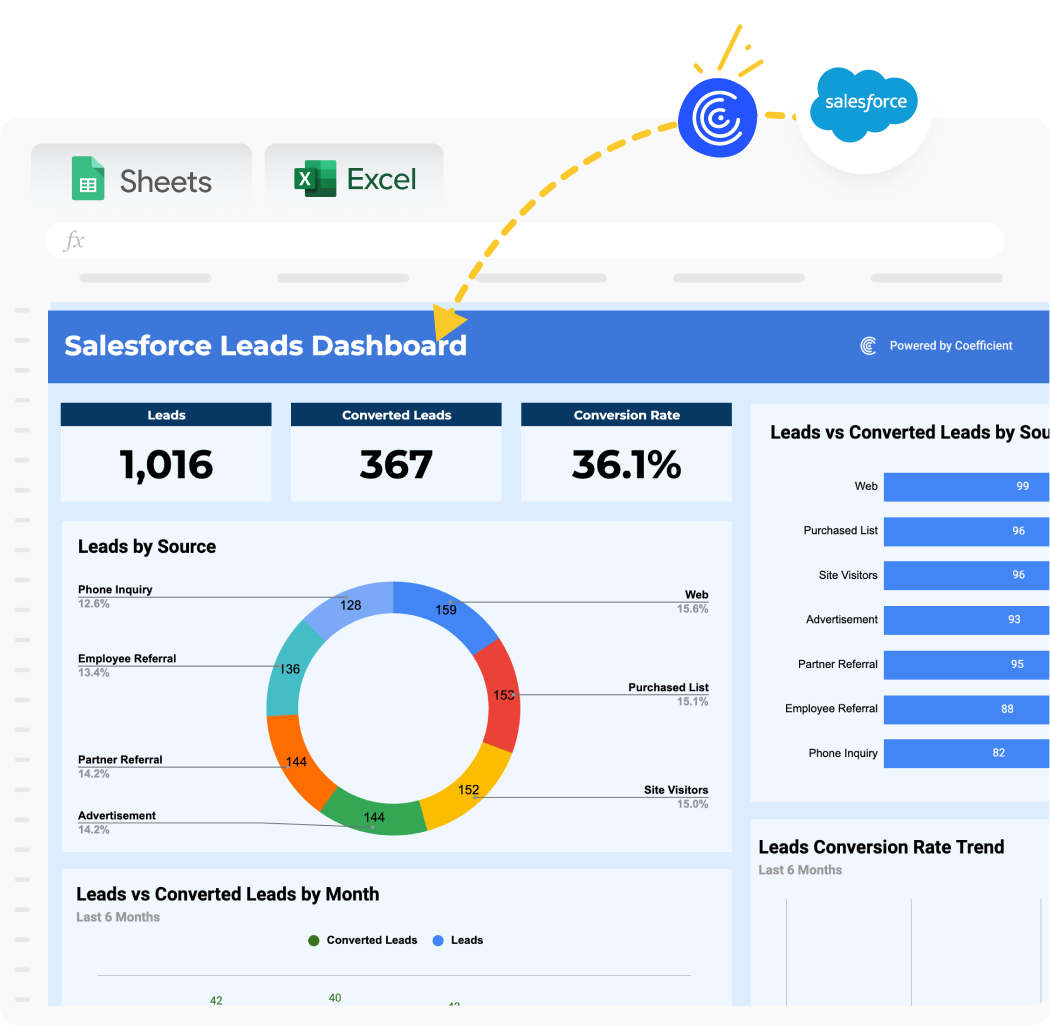The height and width of the screenshot is (1026, 1050).
Task: Select the Leads 1,016 value card
Action: (166, 464)
